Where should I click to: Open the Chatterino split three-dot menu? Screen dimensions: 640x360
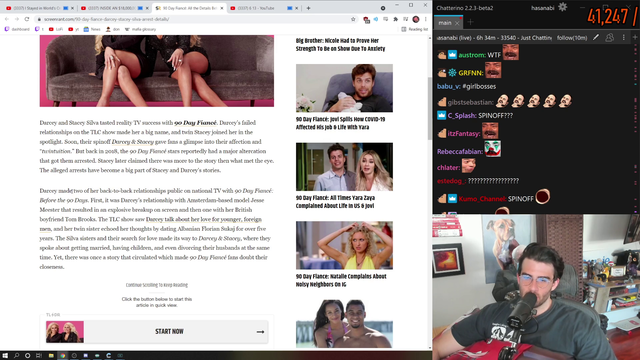[623, 38]
